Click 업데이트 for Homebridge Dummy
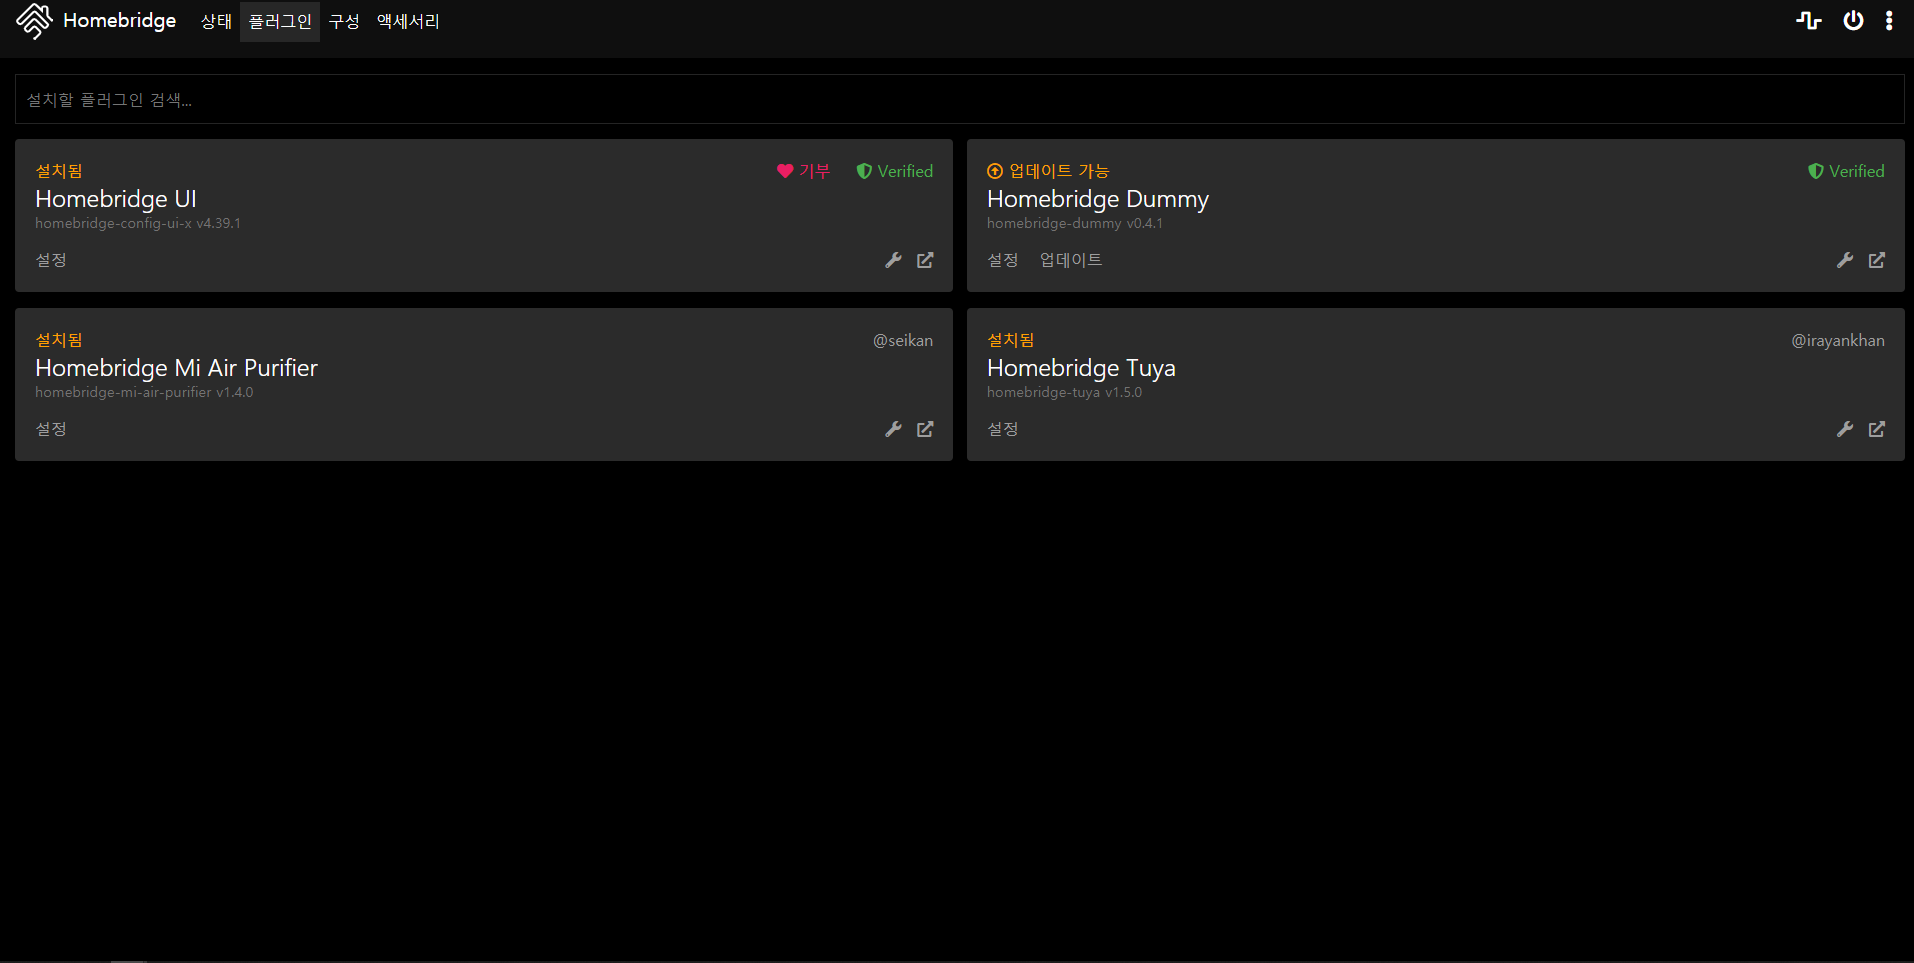Viewport: 1914px width, 963px height. click(x=1071, y=260)
